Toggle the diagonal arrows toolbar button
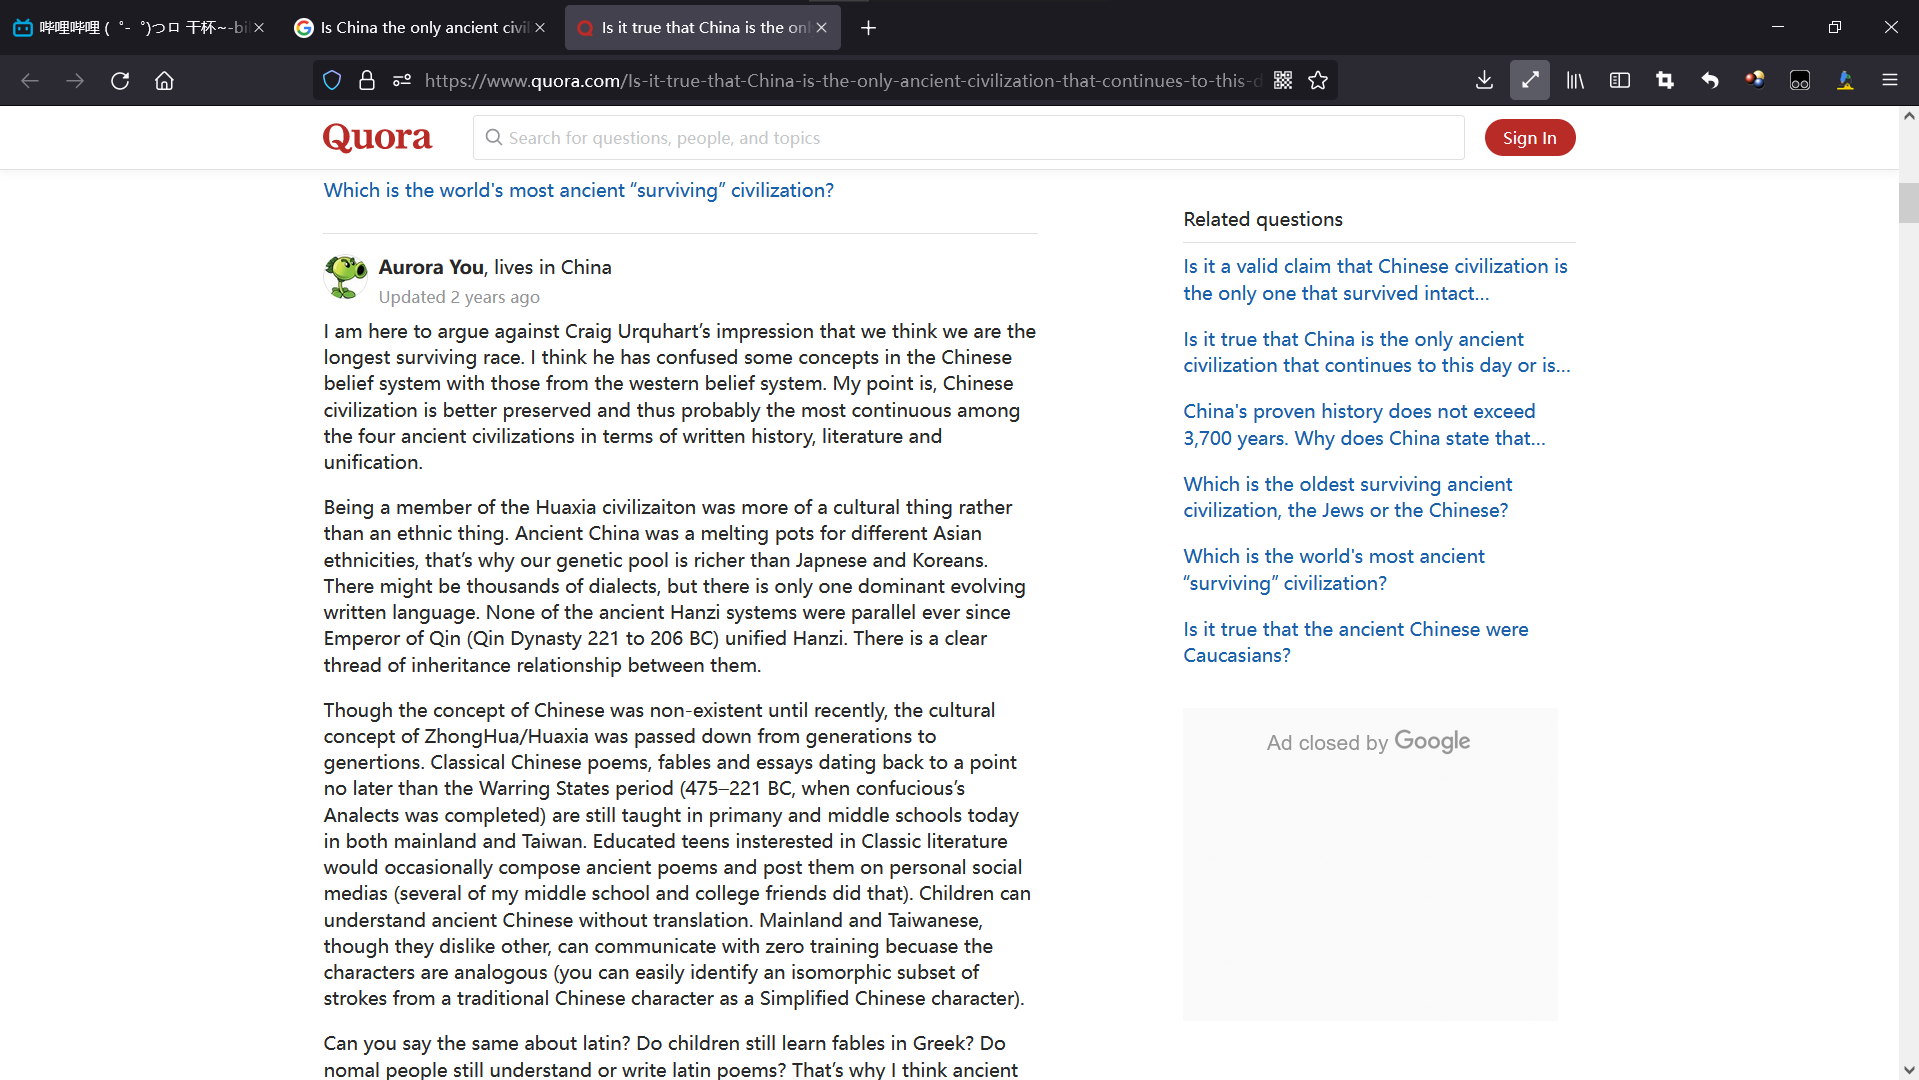The height and width of the screenshot is (1080, 1919). coord(1530,81)
